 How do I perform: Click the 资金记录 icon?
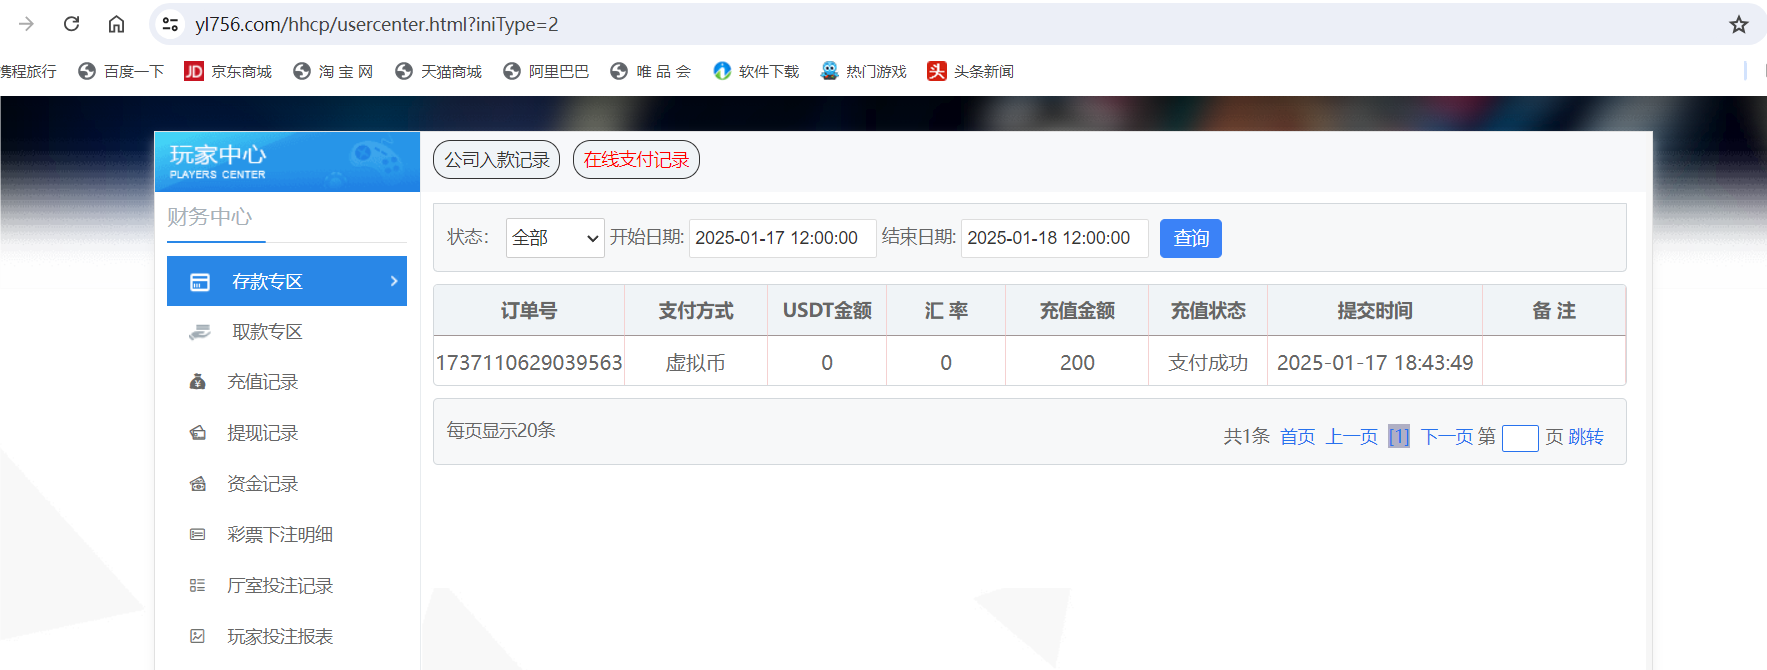coord(198,484)
